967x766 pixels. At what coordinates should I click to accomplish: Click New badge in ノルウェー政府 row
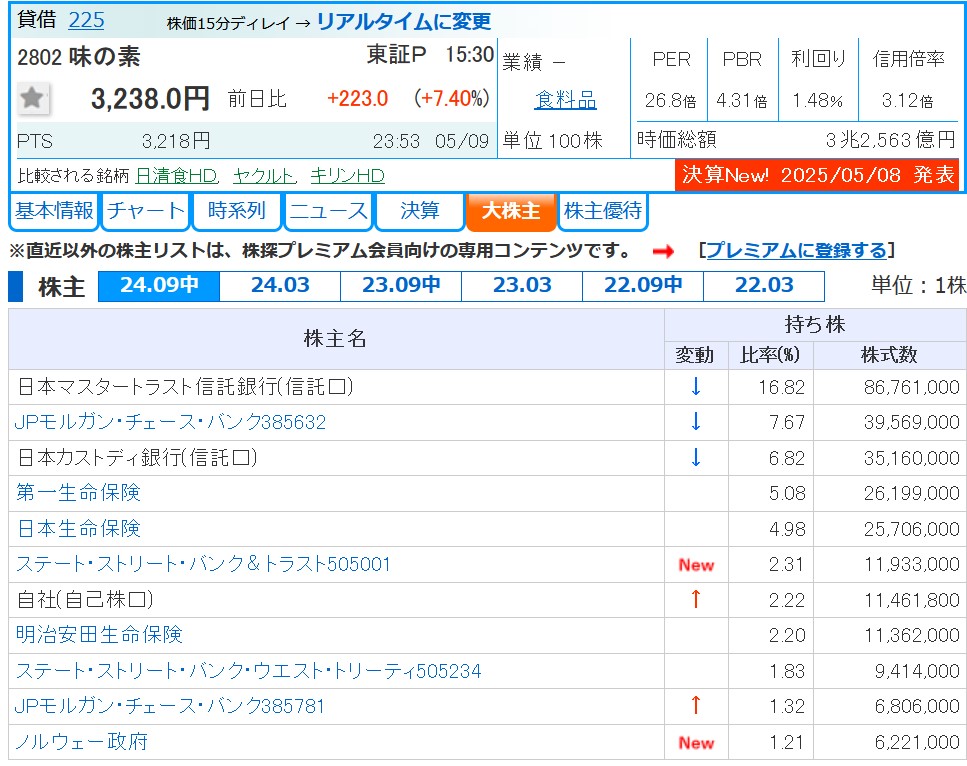click(x=696, y=743)
